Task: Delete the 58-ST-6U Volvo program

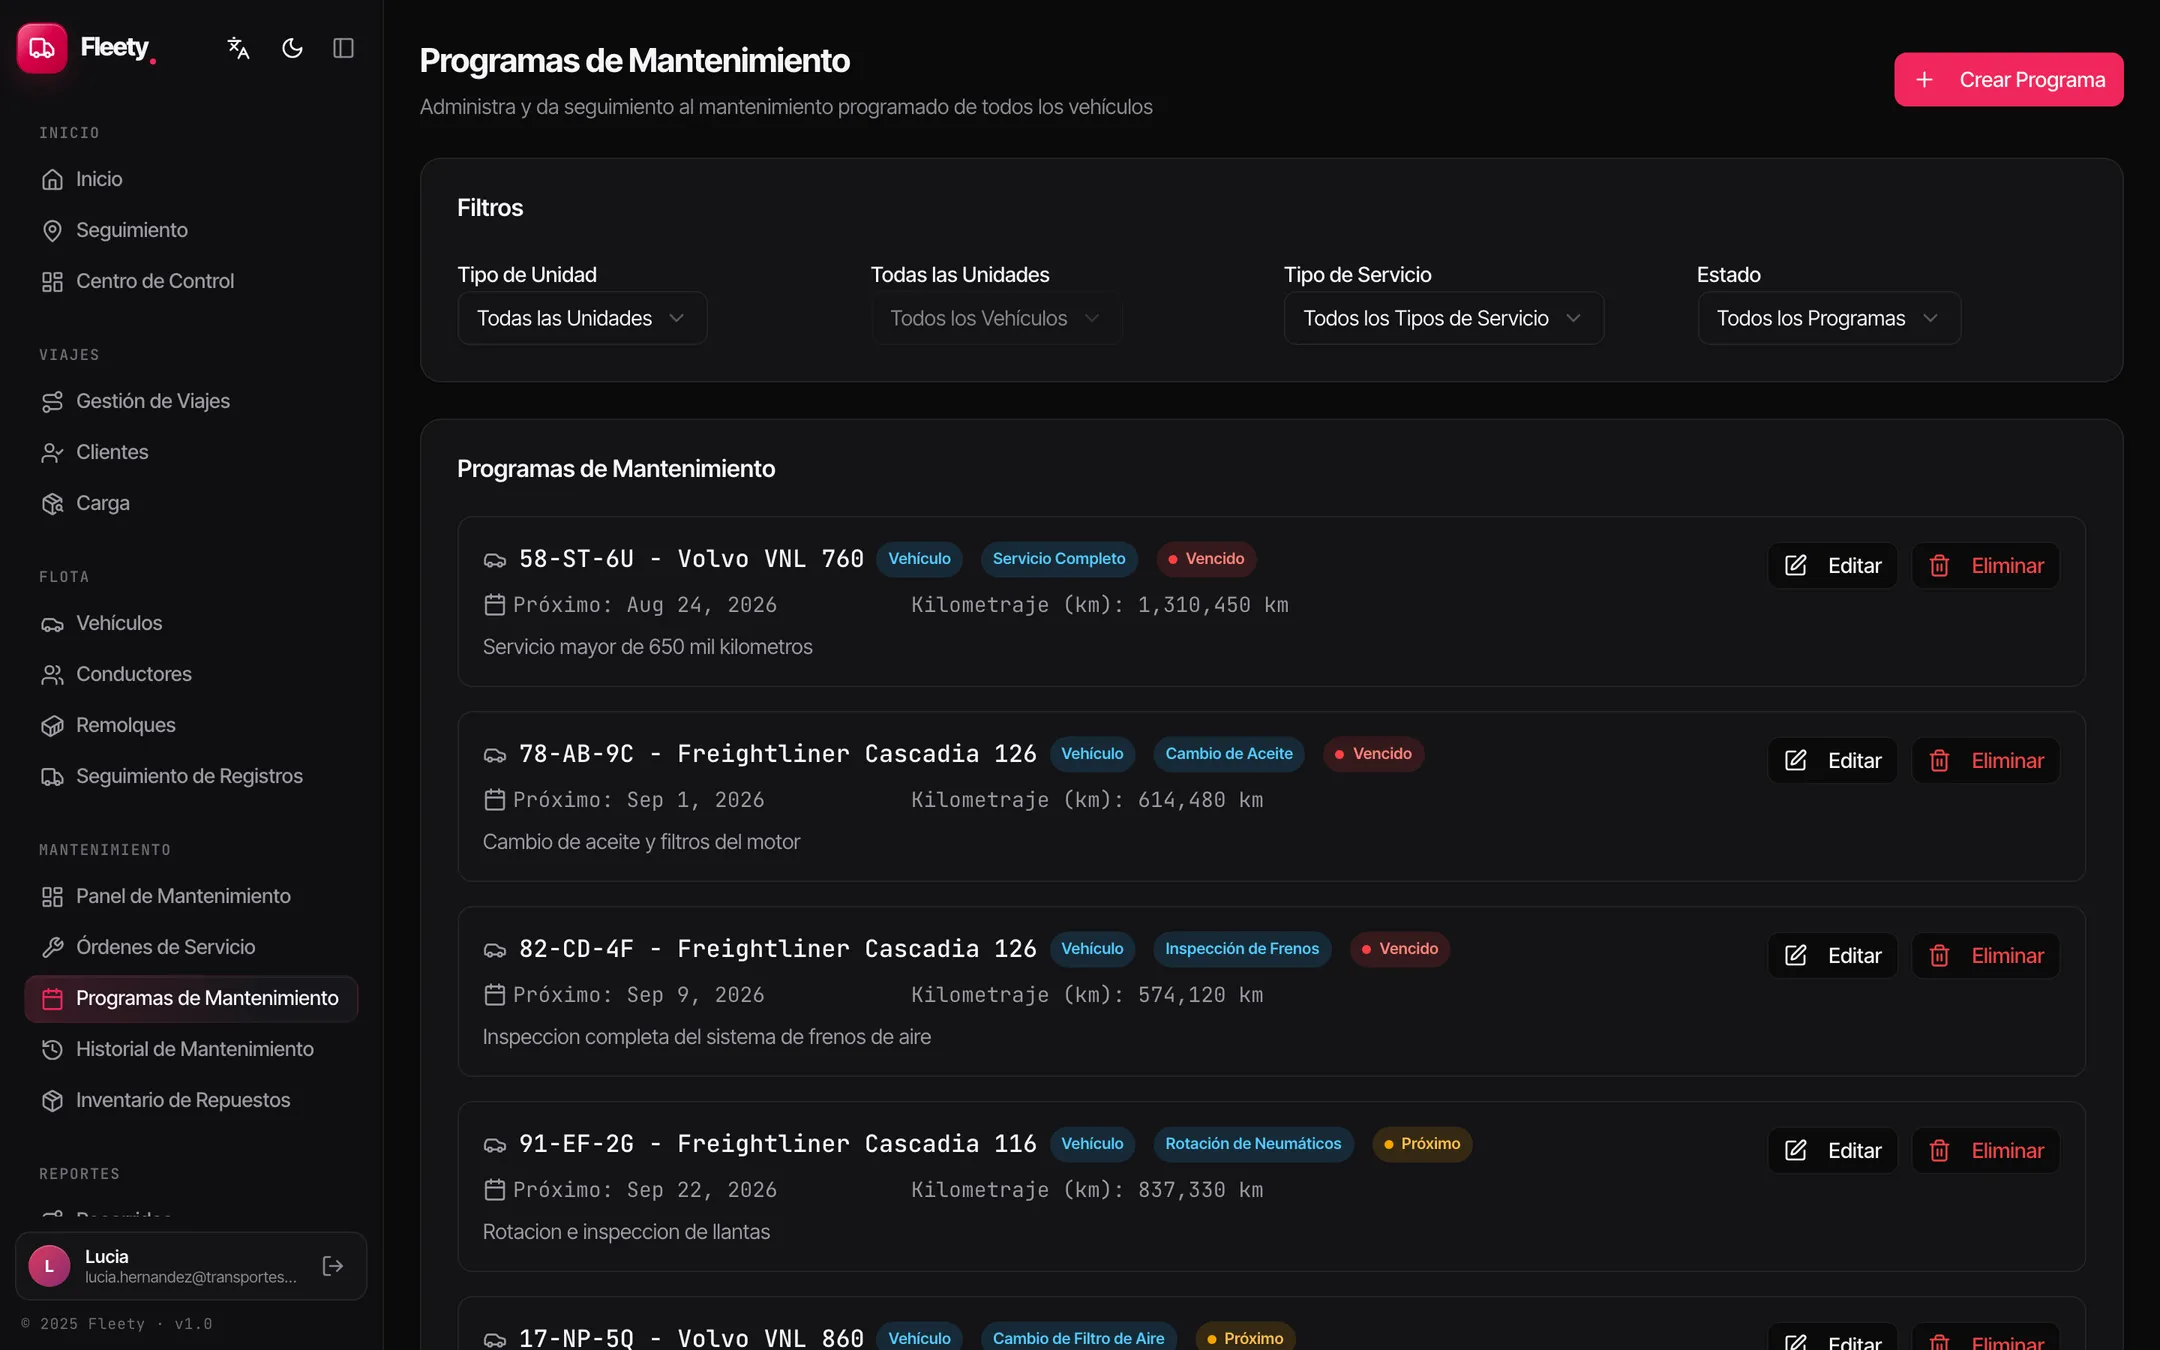Action: coord(1985,566)
